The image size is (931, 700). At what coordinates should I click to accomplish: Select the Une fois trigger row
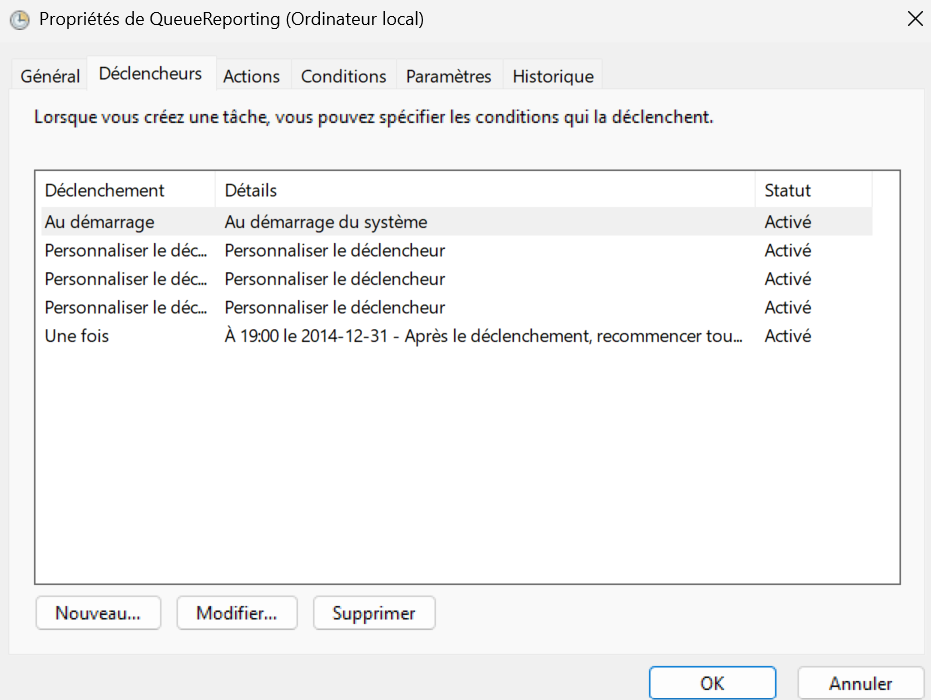coord(77,336)
